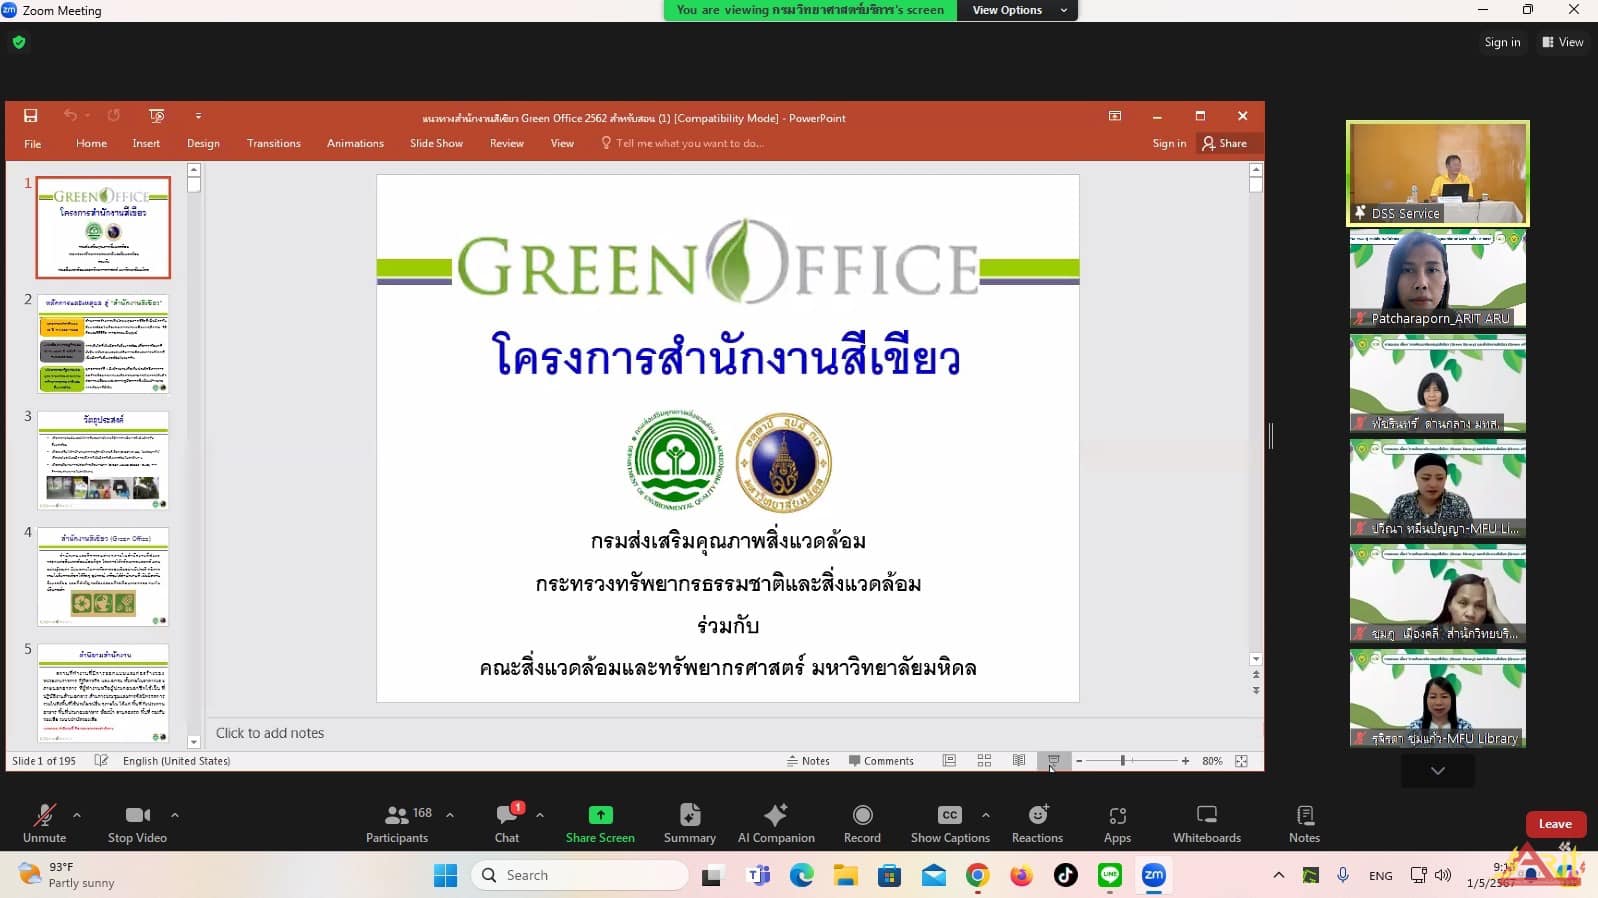
Task: Open Whiteboards
Action: 1207,824
